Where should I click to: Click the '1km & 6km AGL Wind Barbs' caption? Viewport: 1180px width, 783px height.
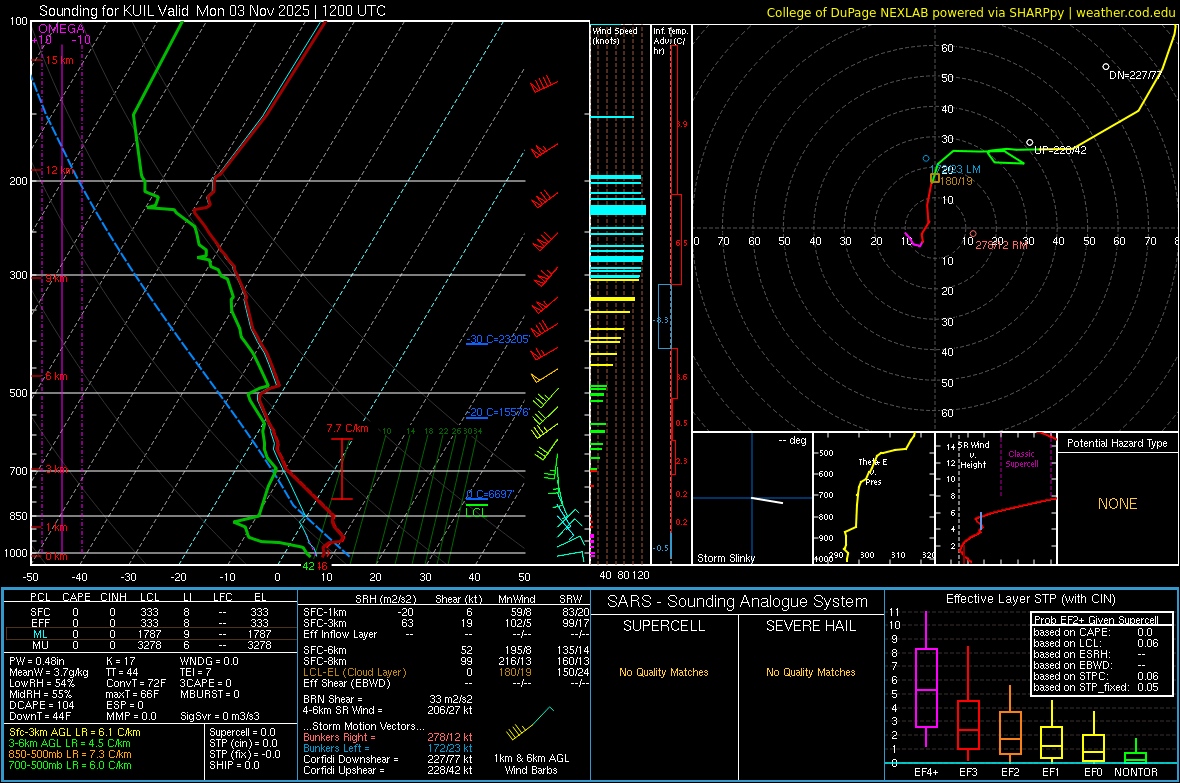531,764
